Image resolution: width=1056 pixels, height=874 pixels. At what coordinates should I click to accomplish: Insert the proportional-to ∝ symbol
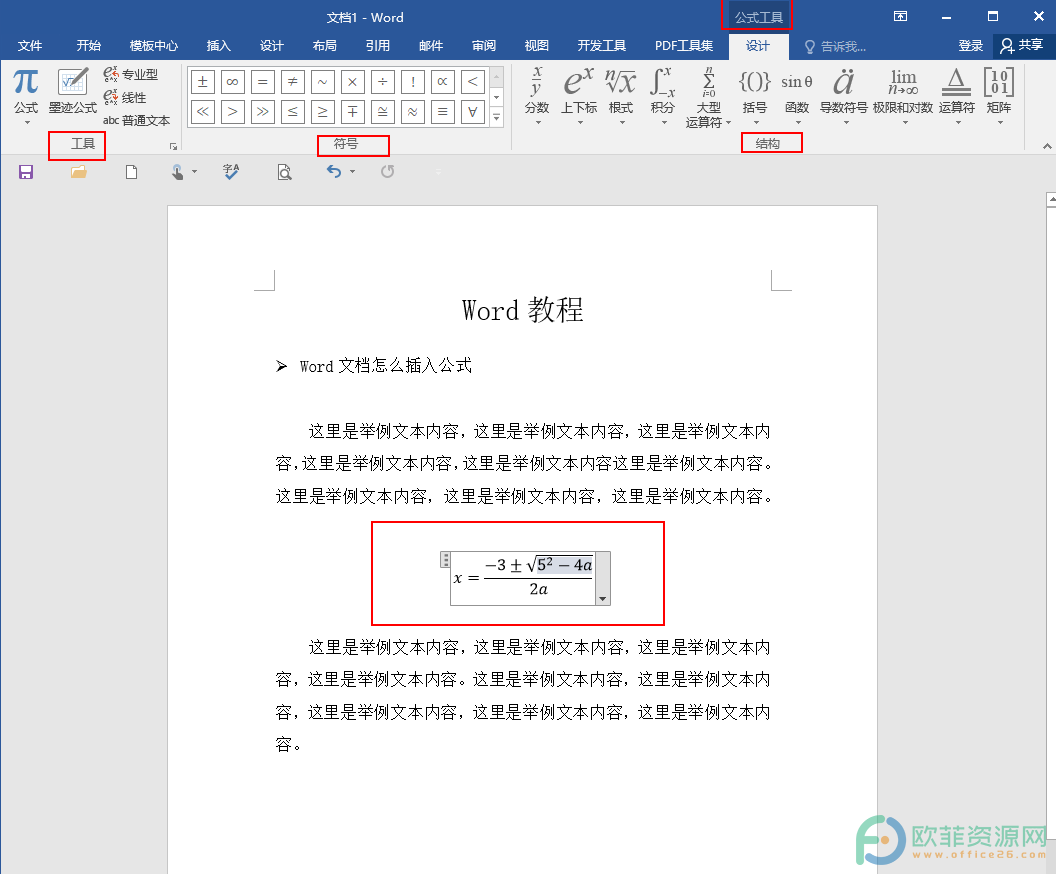point(442,82)
